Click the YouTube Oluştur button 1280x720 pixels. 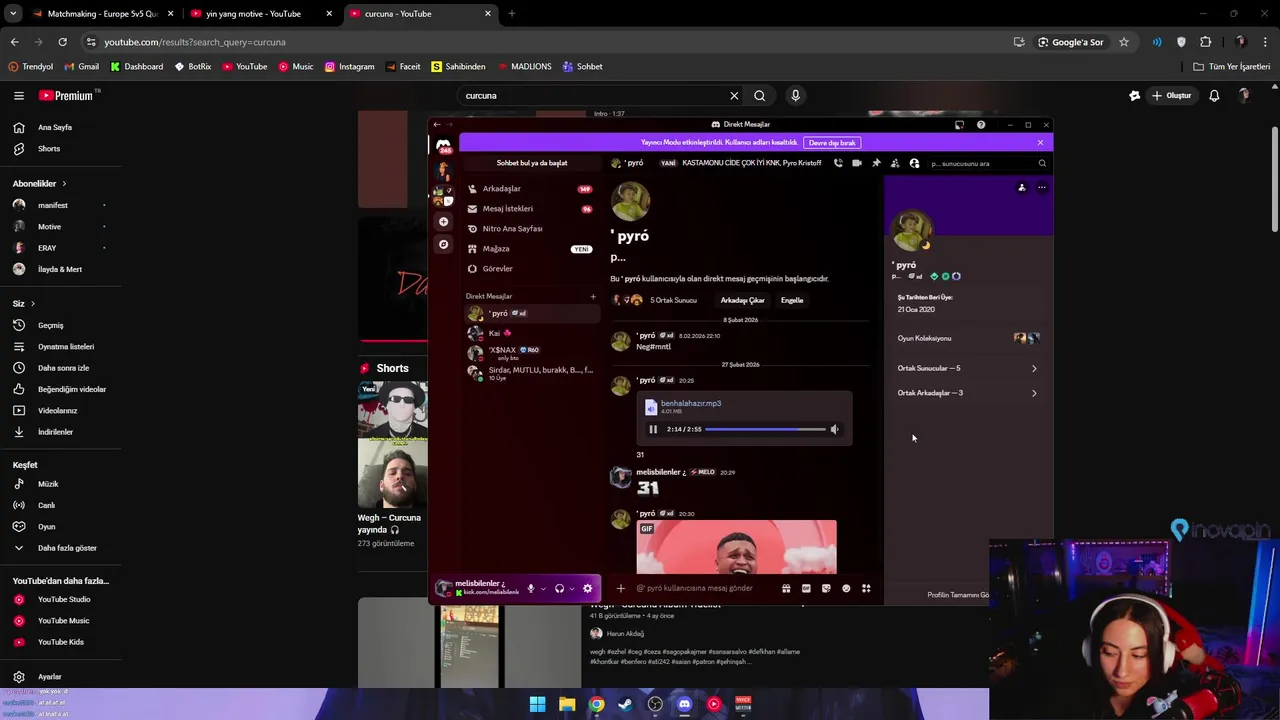1171,96
